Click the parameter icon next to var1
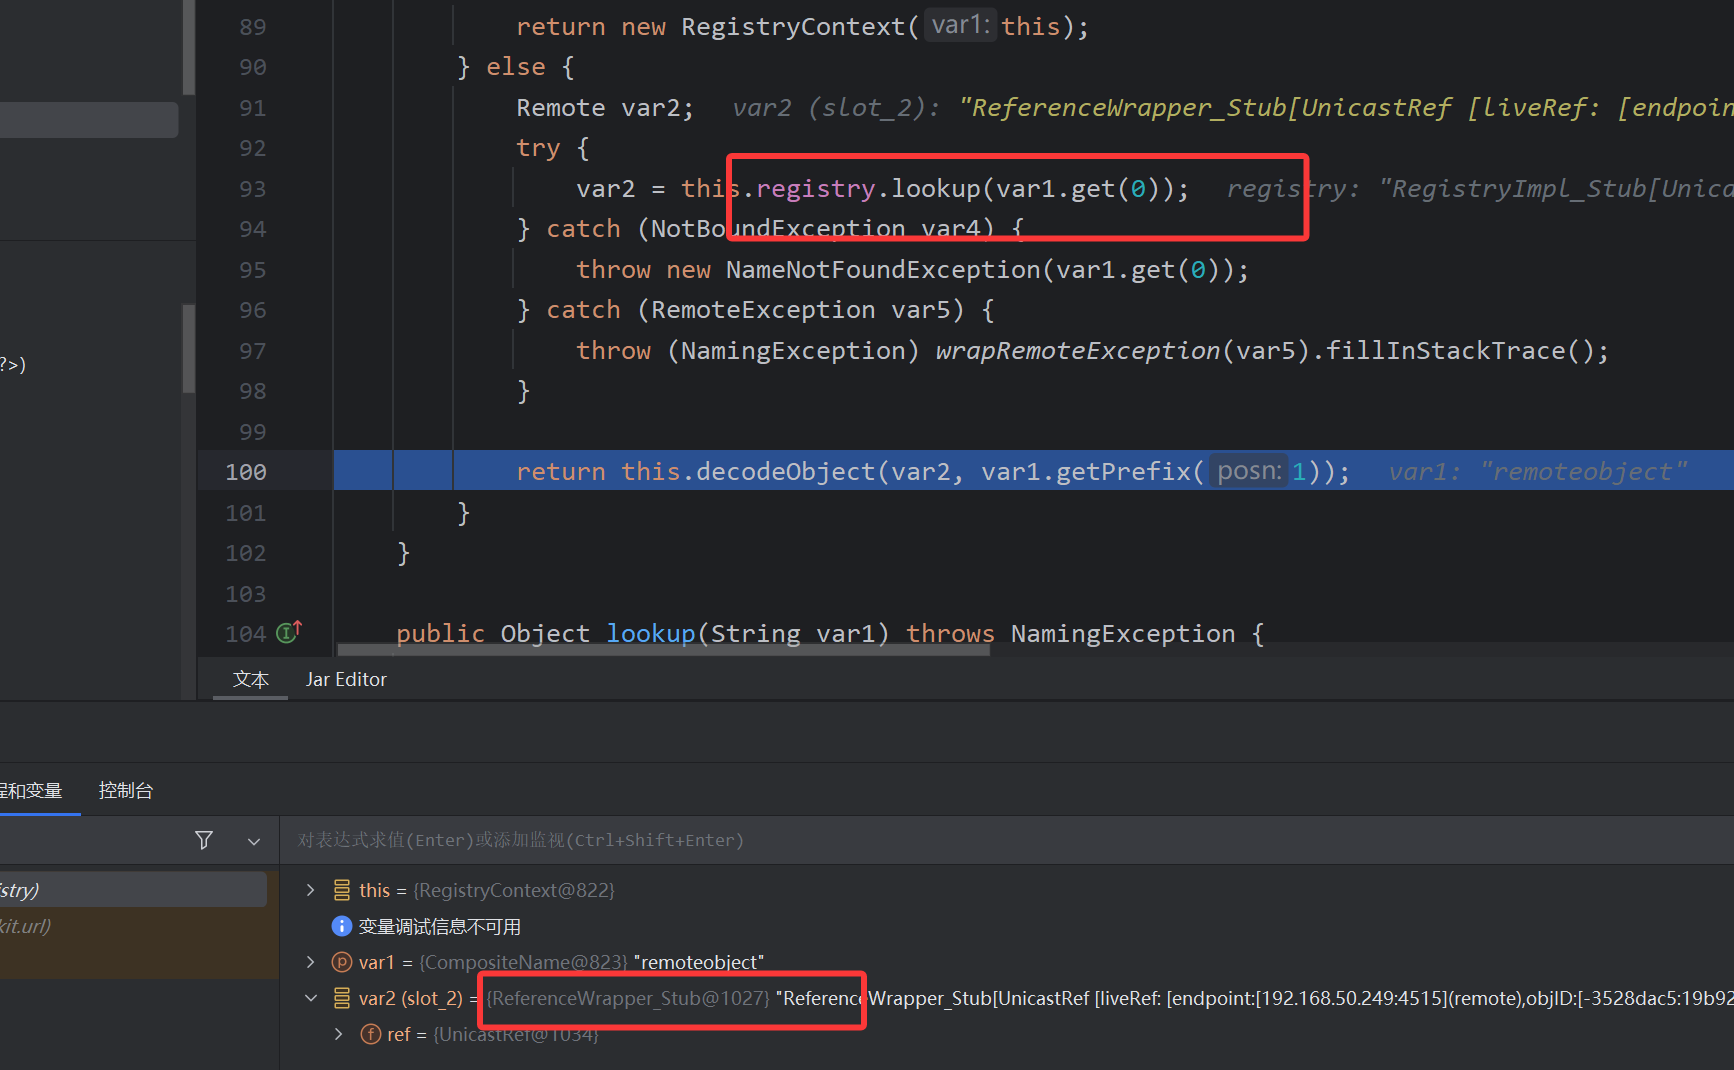The image size is (1734, 1070). [x=342, y=962]
